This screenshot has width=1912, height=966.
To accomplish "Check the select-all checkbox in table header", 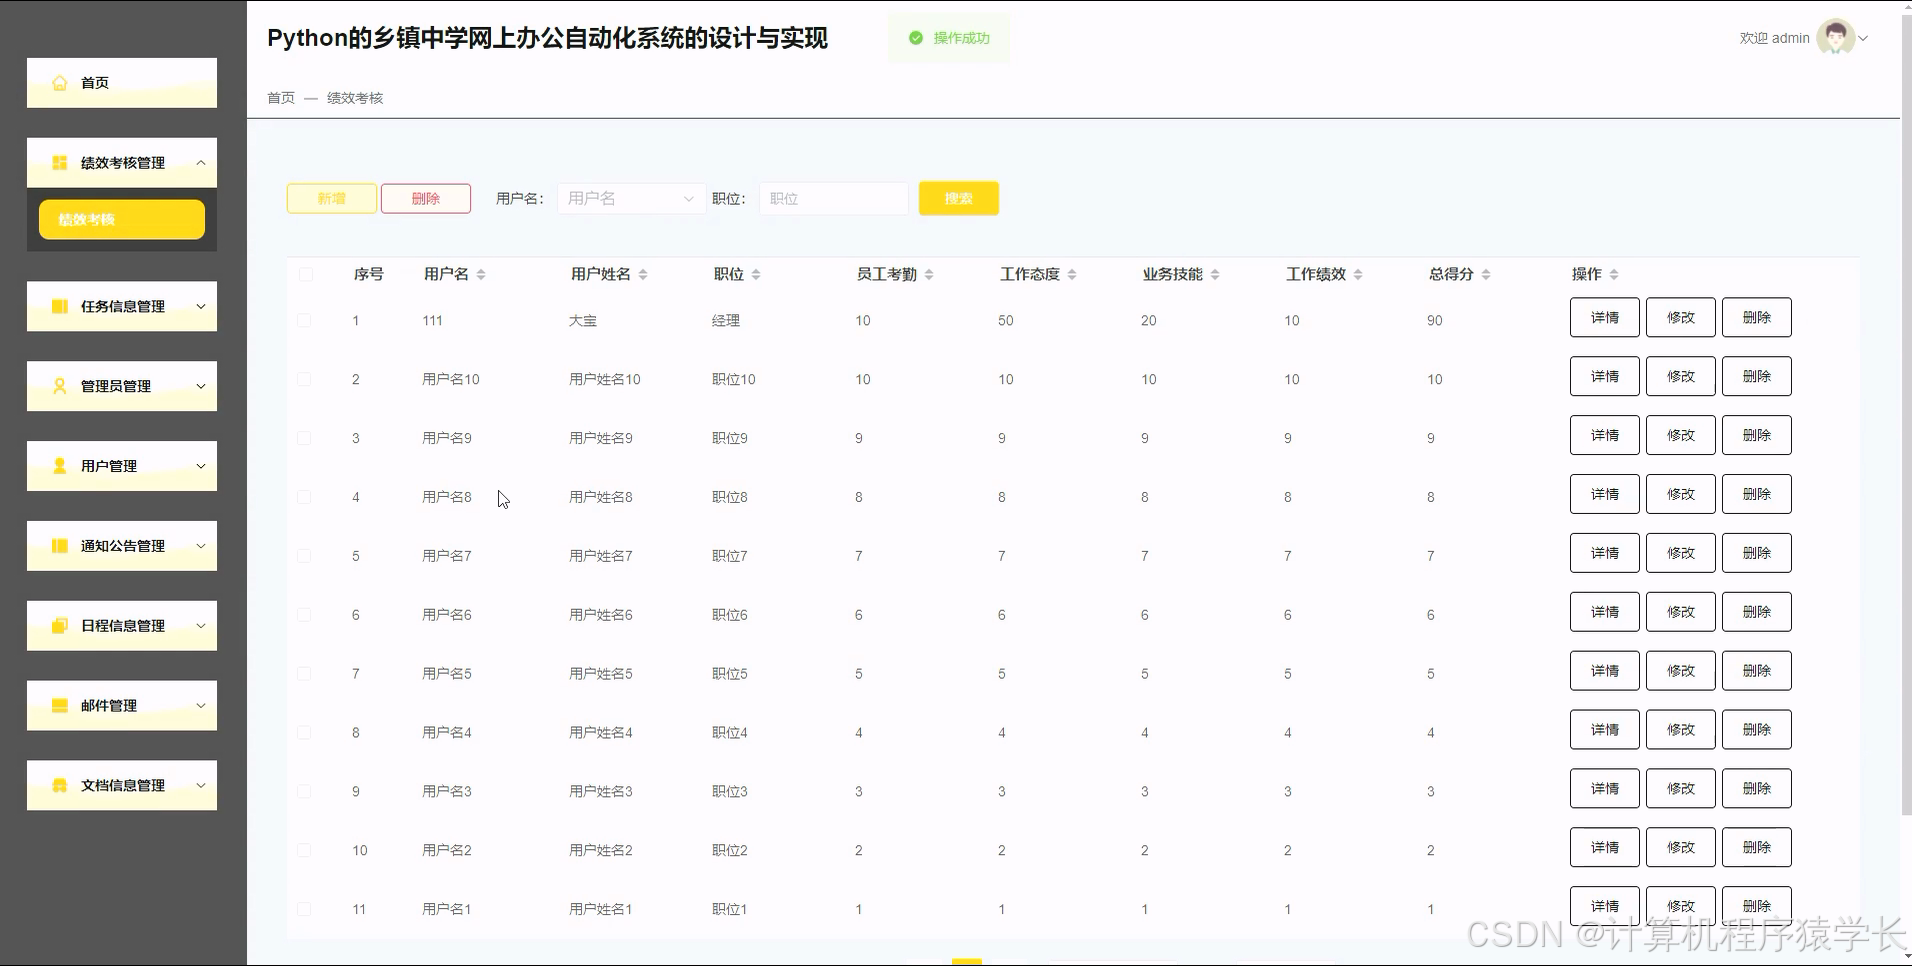I will pyautogui.click(x=305, y=275).
